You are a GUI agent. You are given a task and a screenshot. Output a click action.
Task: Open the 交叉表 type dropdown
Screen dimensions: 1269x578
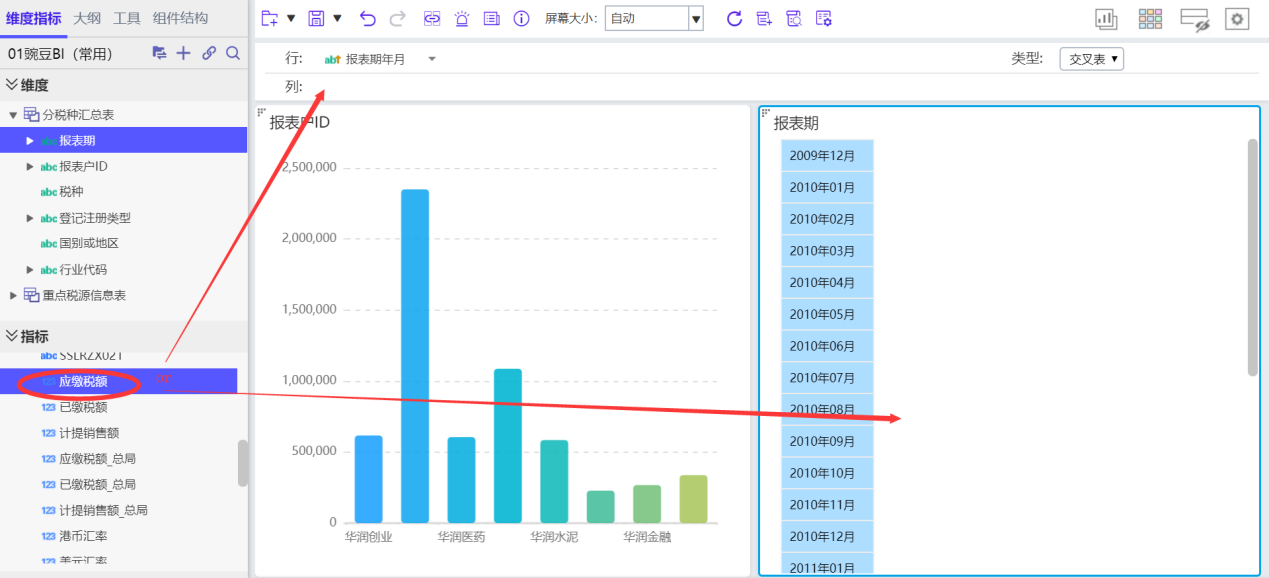1092,59
